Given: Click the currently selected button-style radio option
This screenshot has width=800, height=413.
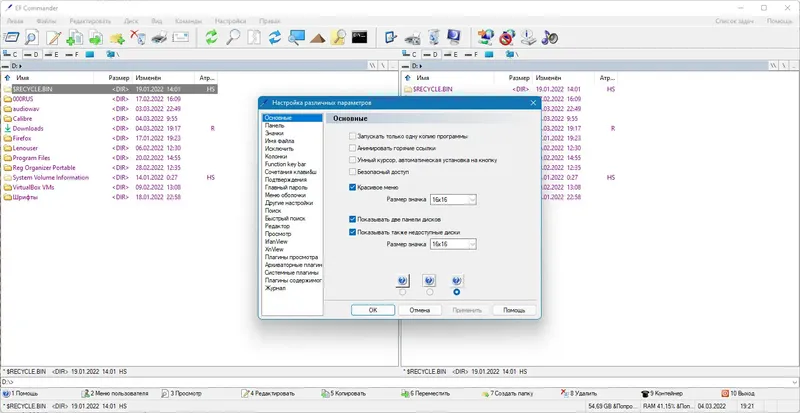Looking at the screenshot, I should 457,292.
